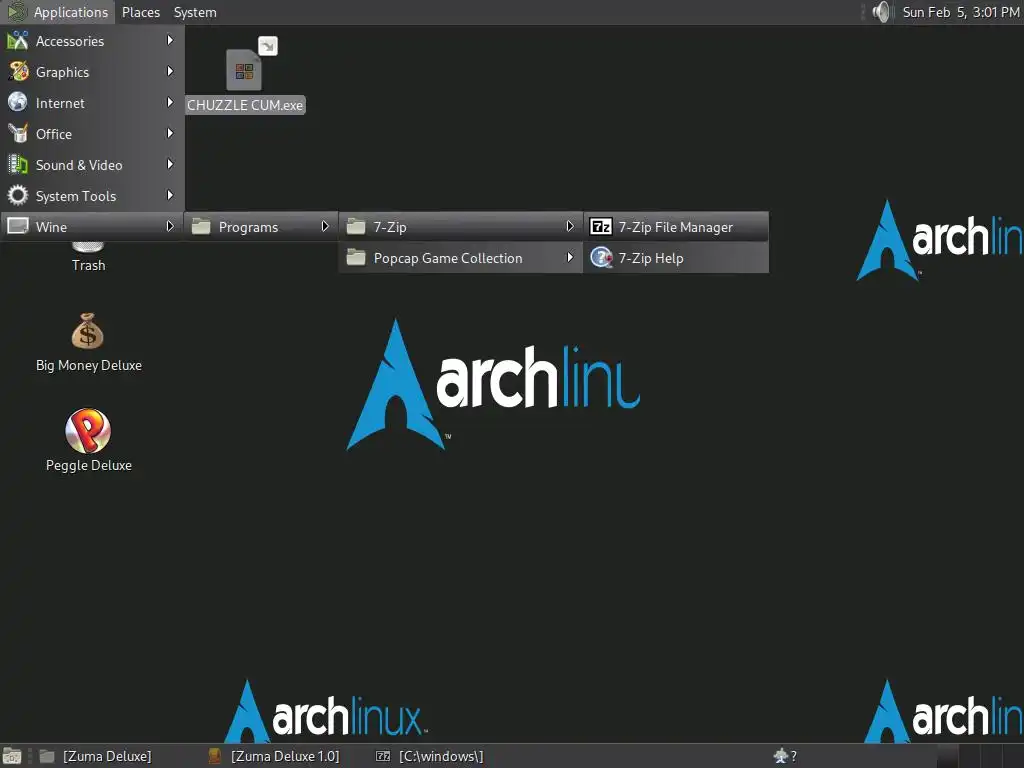This screenshot has height=768, width=1024.
Task: Click the show desktop button in taskbar
Action: click(x=12, y=756)
